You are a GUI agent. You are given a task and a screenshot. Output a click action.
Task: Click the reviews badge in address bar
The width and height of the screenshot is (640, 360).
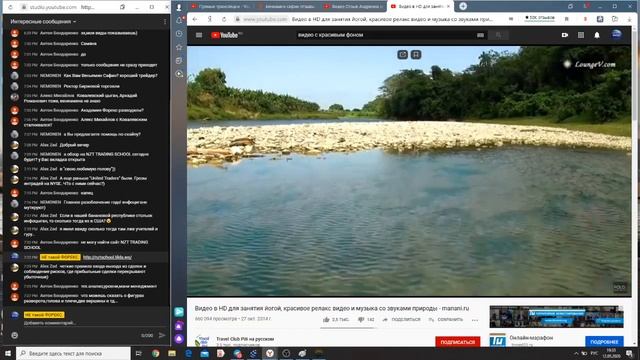540,19
